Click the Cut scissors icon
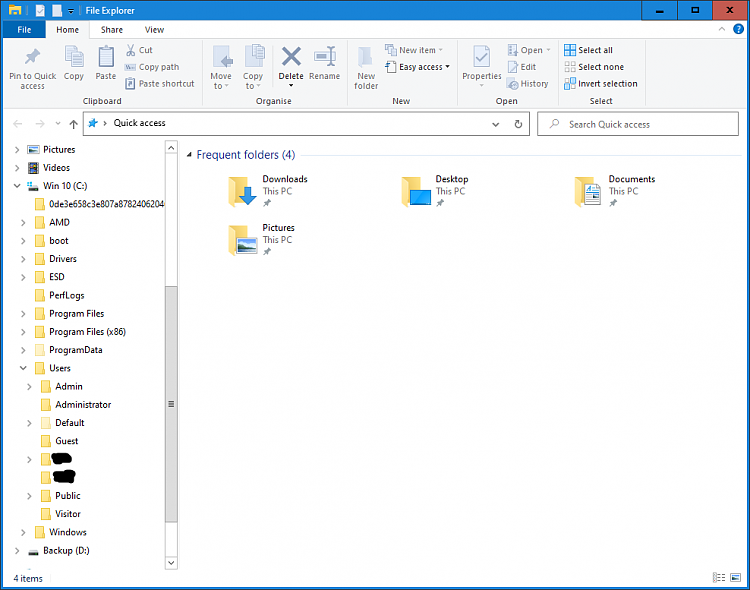This screenshot has height=590, width=750. point(130,50)
